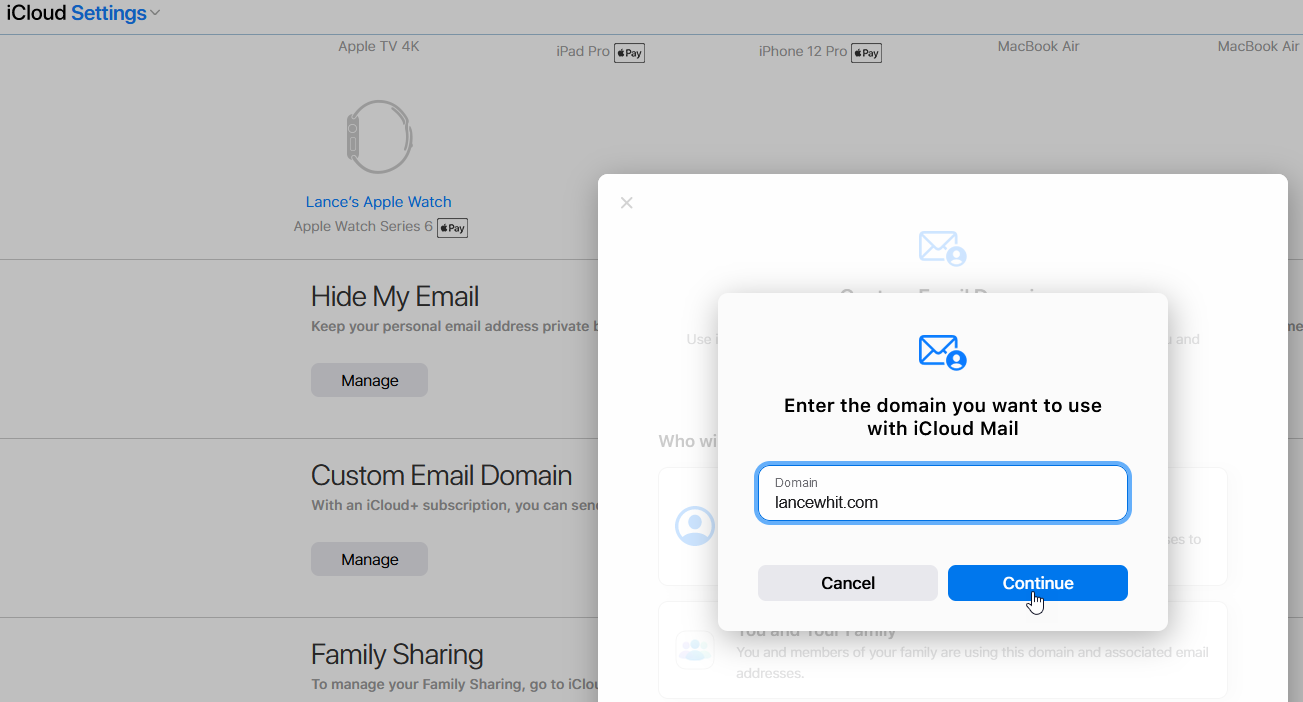Image resolution: width=1303 pixels, height=702 pixels.
Task: Select the Apple TV 4K device label
Action: (379, 46)
